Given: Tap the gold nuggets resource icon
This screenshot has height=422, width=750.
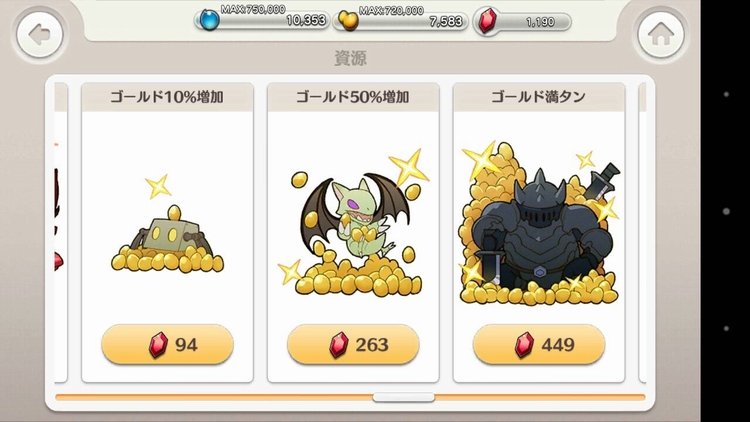Looking at the screenshot, I should [x=348, y=21].
